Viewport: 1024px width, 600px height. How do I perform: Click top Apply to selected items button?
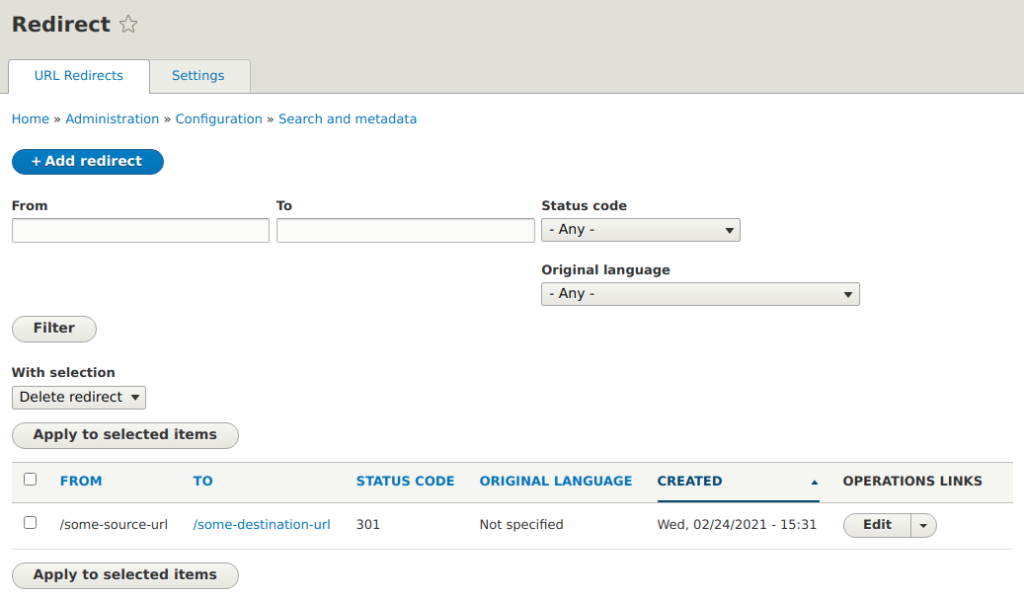[125, 435]
